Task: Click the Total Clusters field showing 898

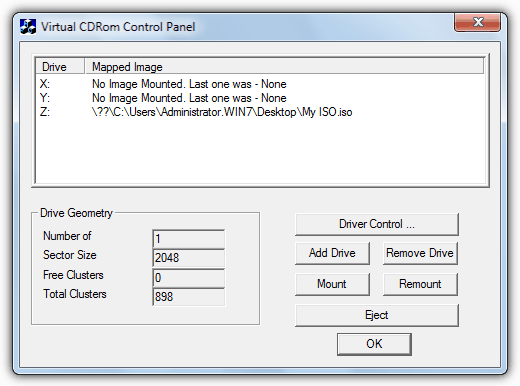Action: pyautogui.click(x=189, y=297)
